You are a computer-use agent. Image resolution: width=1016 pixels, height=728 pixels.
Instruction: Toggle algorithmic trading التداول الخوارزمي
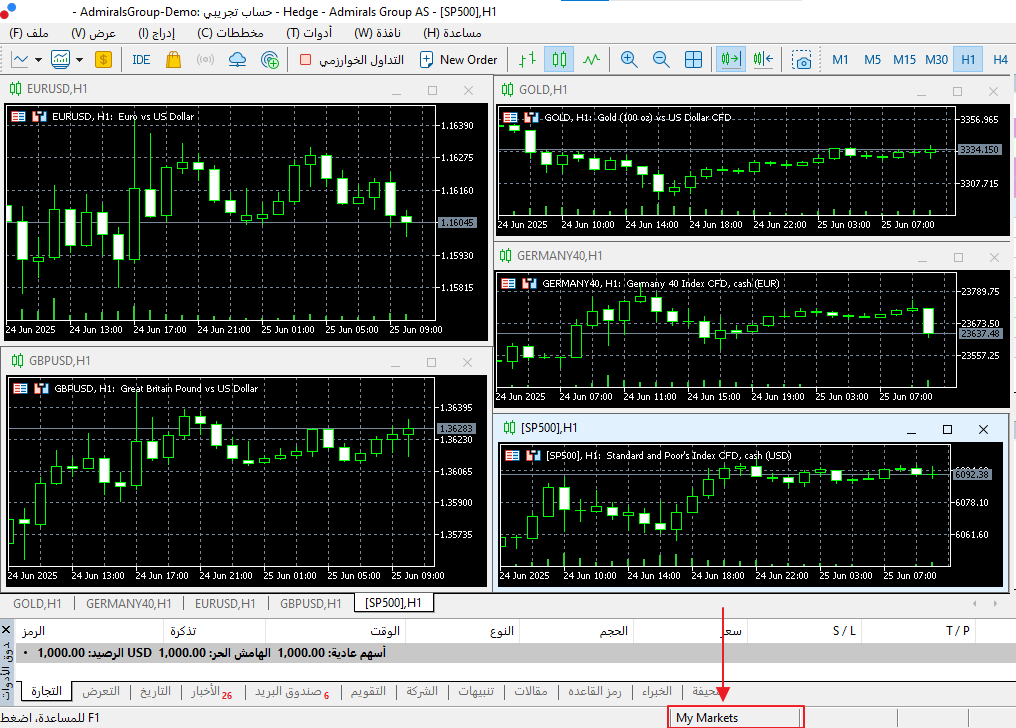point(352,60)
